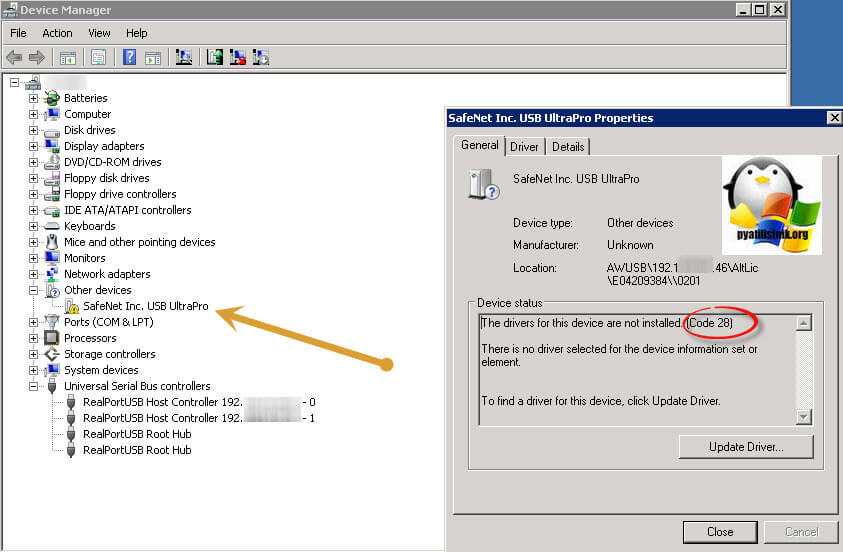This screenshot has height=552, width=843.
Task: Click the Uninstall device toolbar icon
Action: point(238,57)
